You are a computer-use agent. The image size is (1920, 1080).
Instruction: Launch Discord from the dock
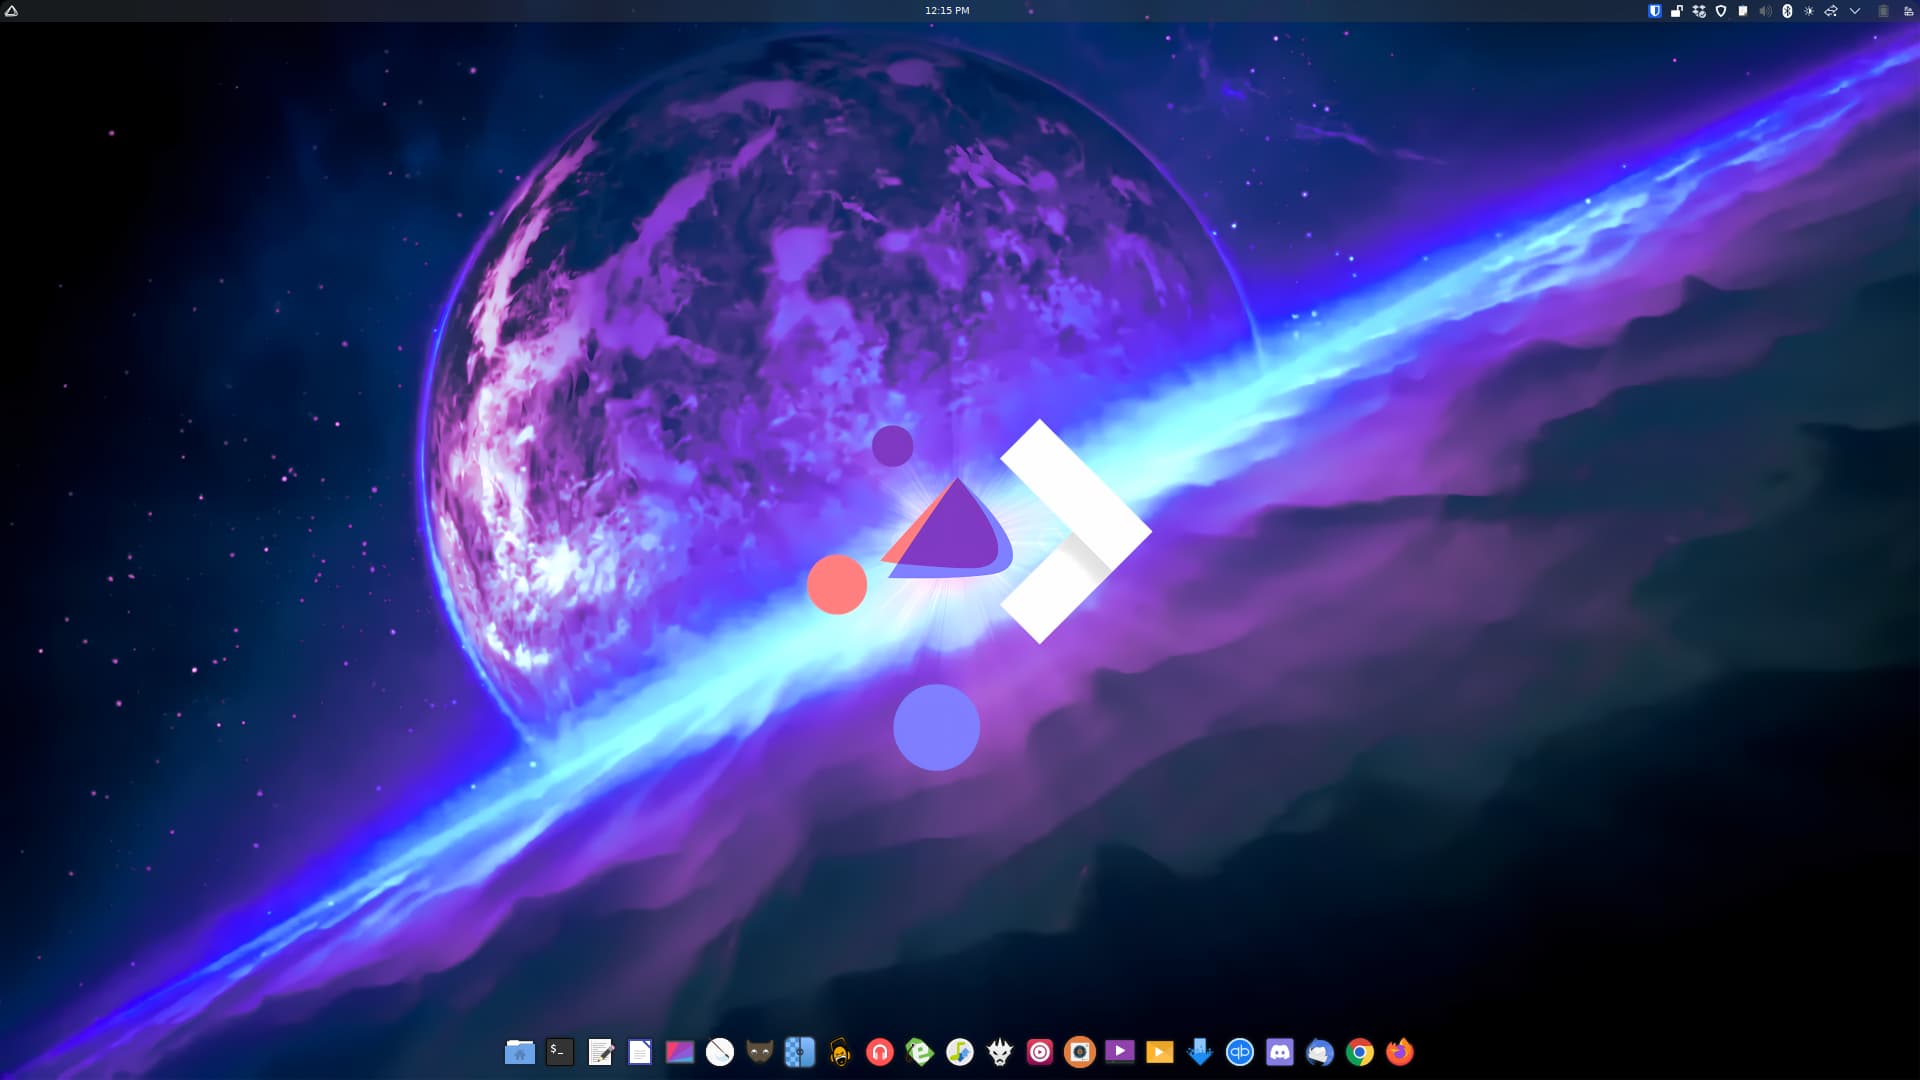pyautogui.click(x=1280, y=1052)
